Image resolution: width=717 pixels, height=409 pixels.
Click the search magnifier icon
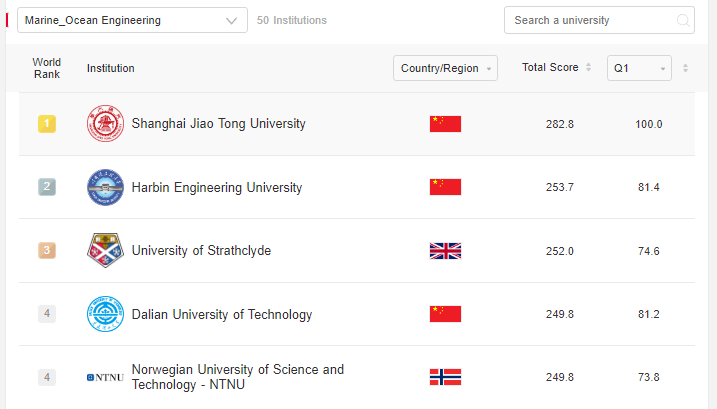pyautogui.click(x=683, y=21)
